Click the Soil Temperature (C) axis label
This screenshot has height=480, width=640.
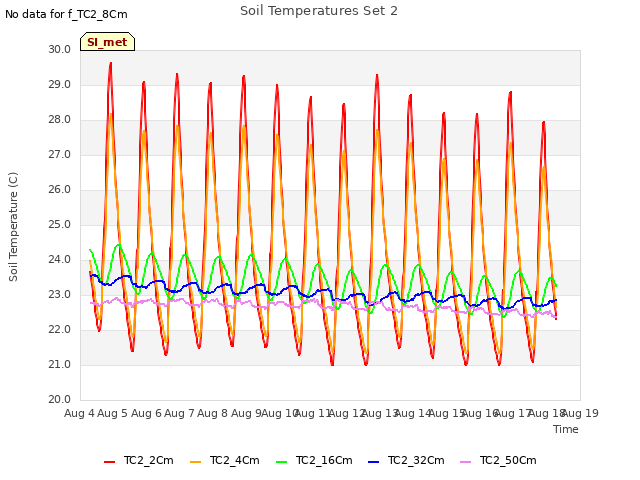coord(13,227)
